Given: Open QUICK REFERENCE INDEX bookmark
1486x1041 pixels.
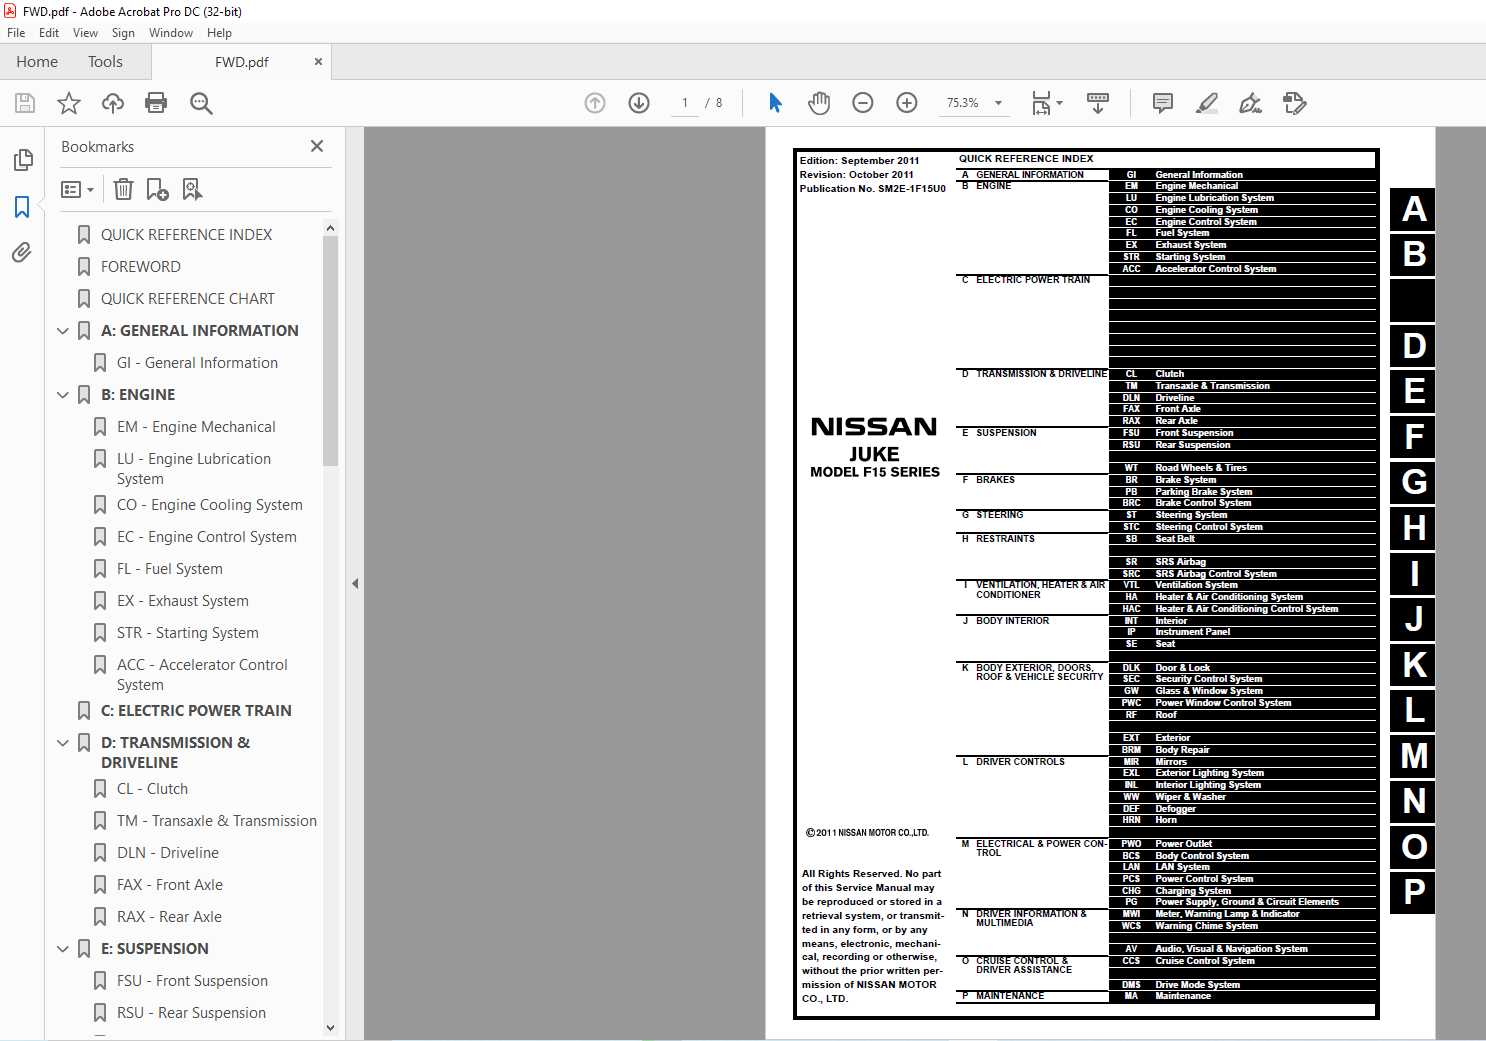Looking at the screenshot, I should [x=186, y=235].
